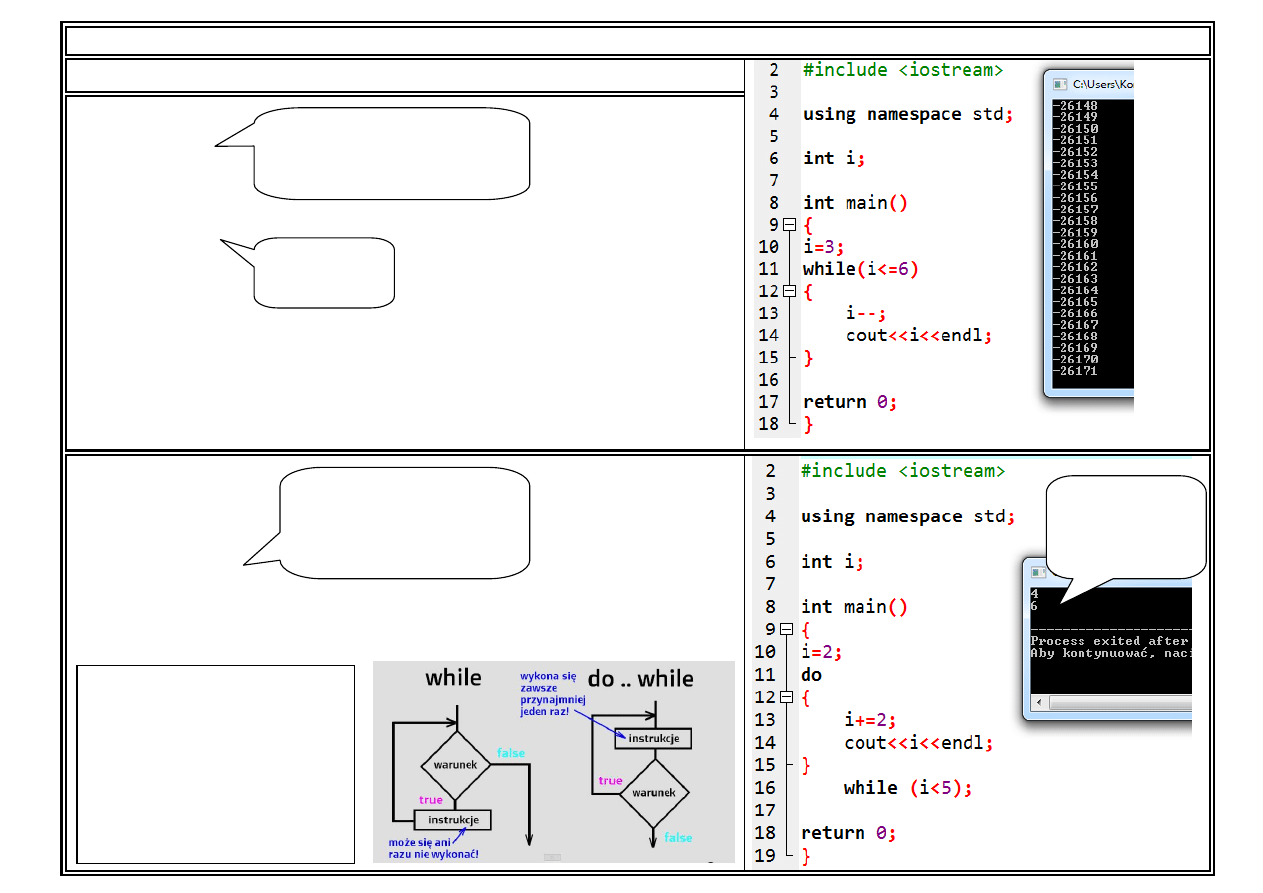Click the empty header row at the top of the table
Image resolution: width=1263 pixels, height=893 pixels.
pos(637,41)
